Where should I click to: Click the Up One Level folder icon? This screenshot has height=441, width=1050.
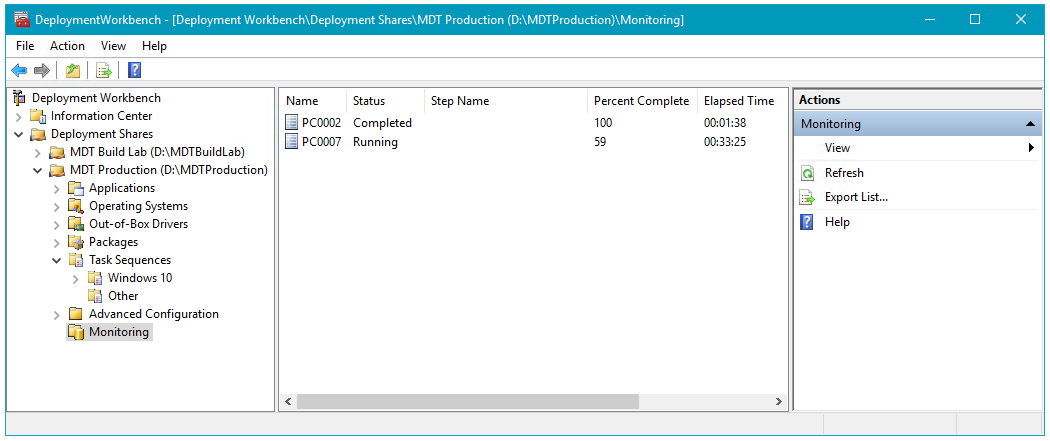tap(72, 70)
